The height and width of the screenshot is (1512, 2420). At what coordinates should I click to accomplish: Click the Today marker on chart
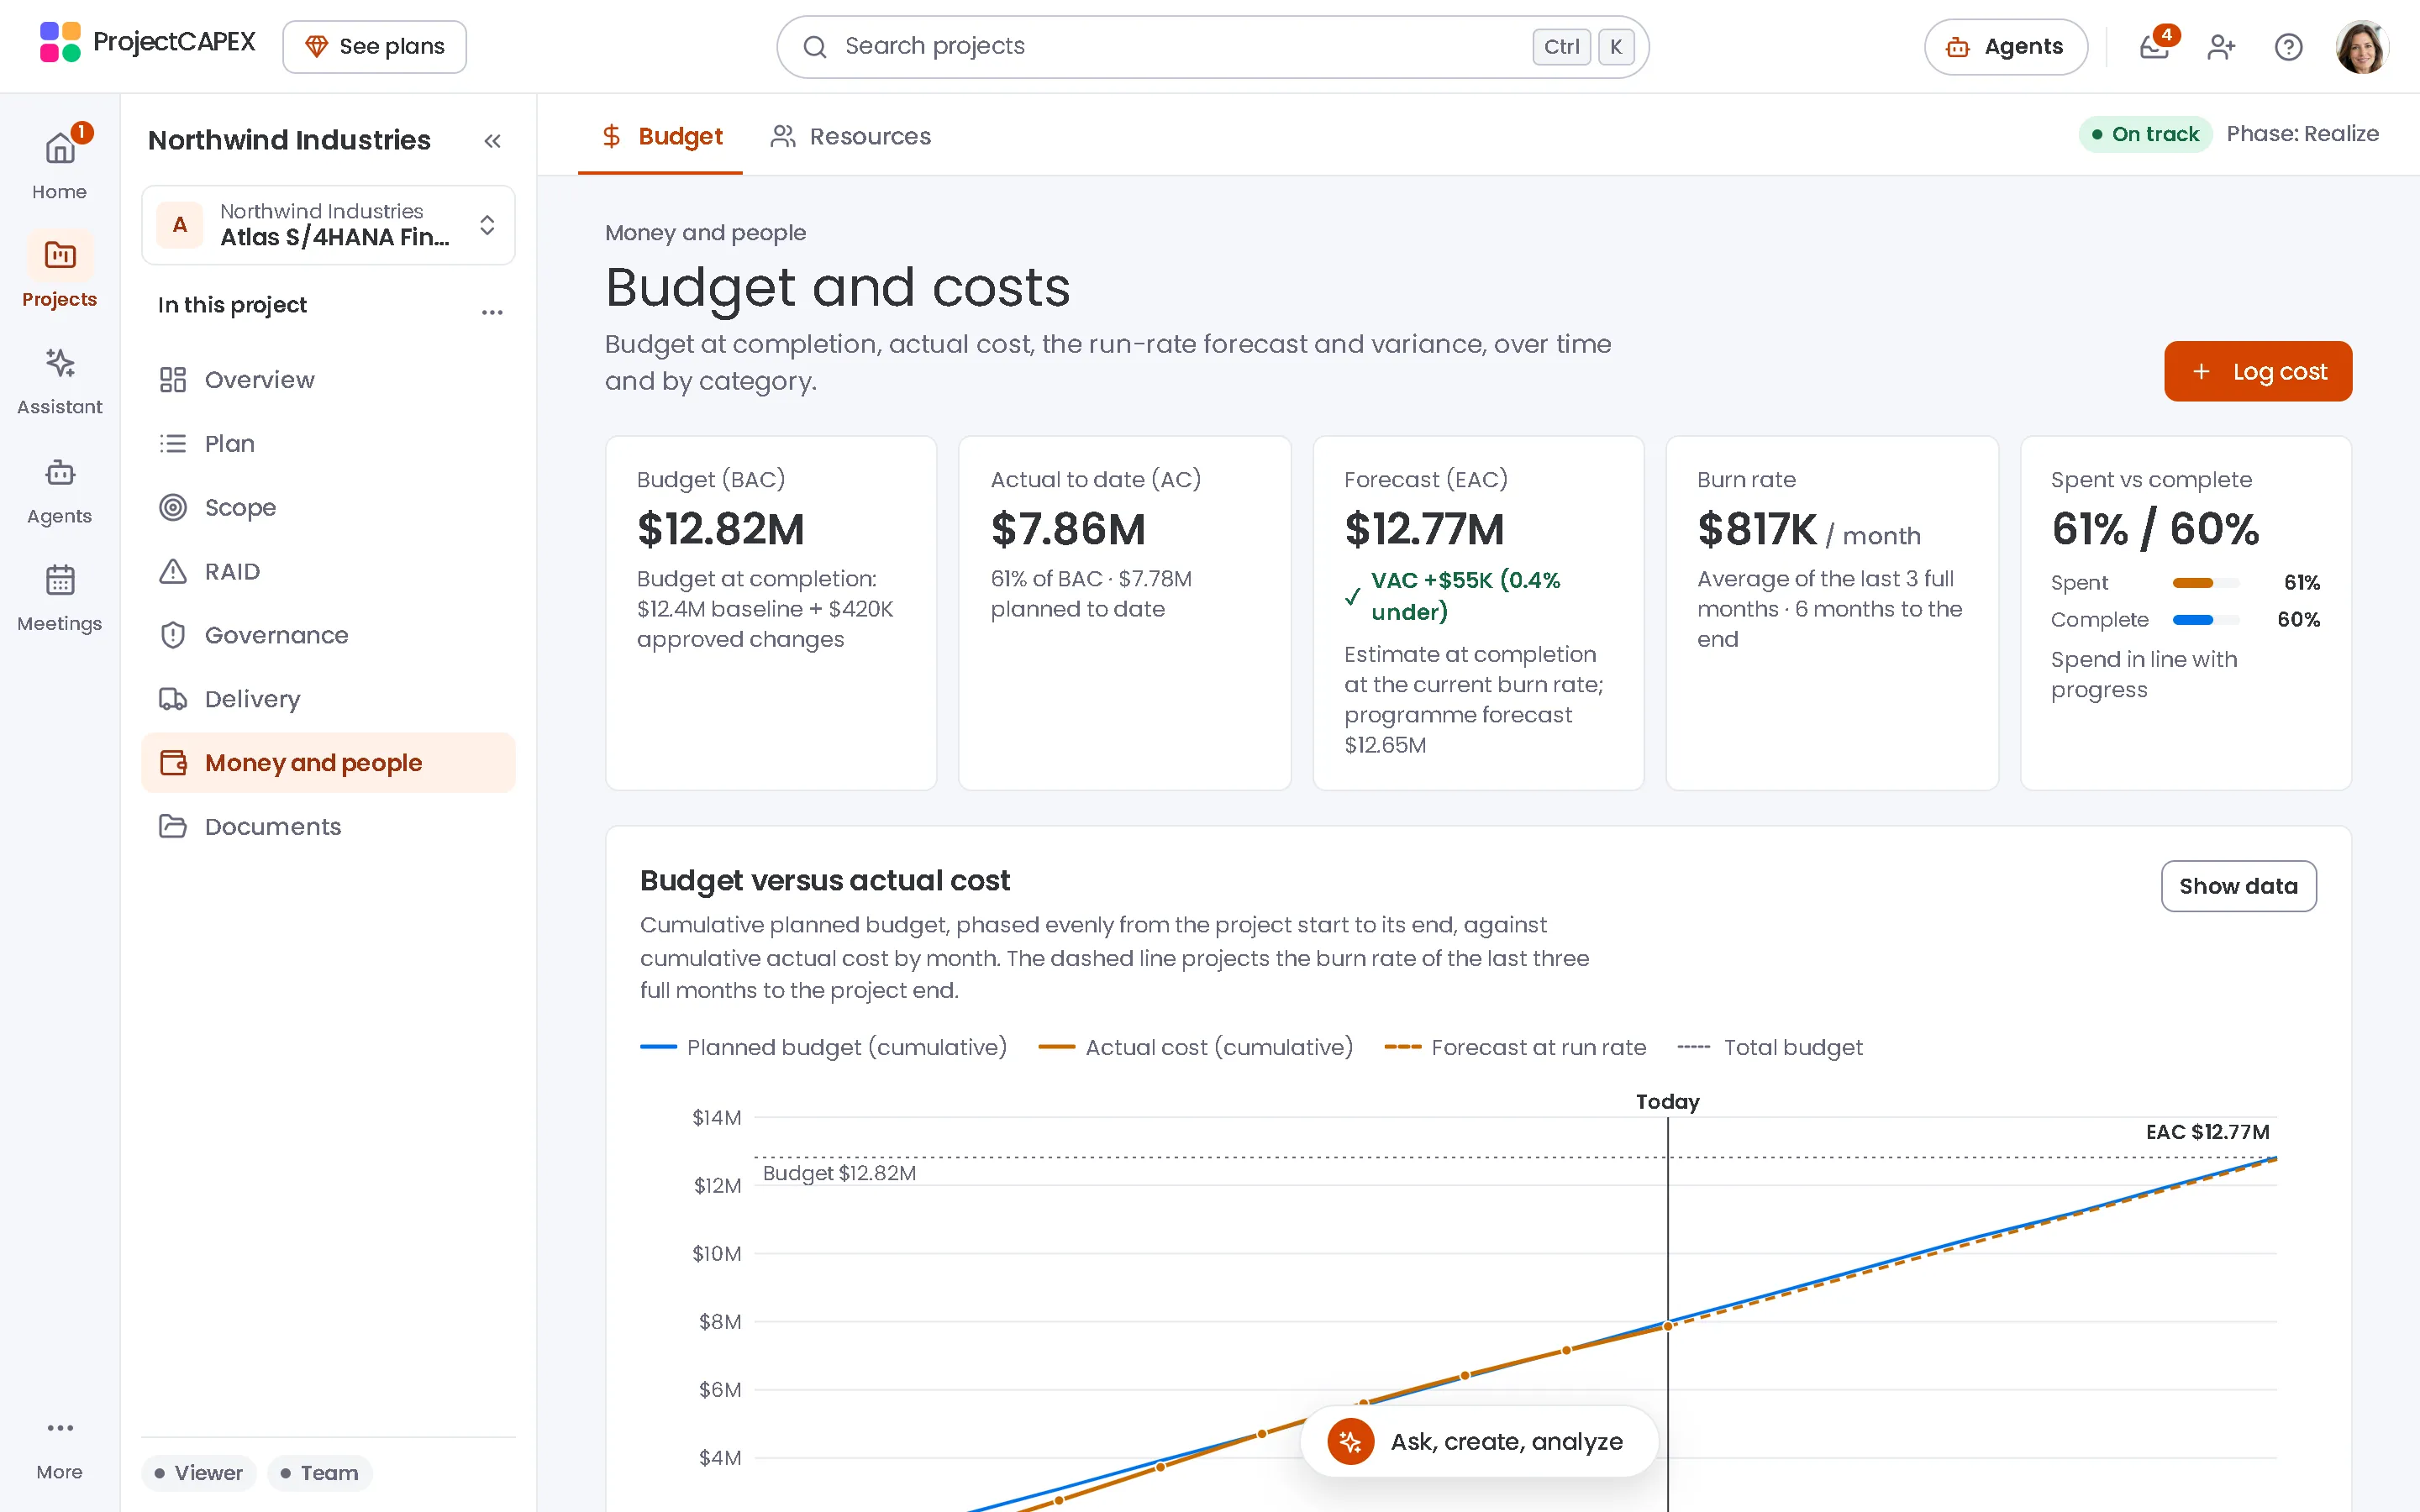coord(1668,1102)
